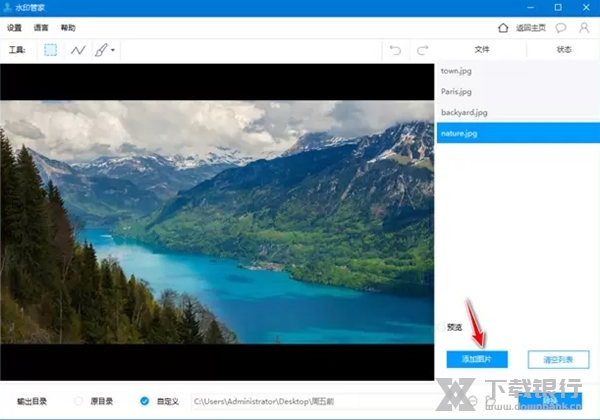Viewport: 600px width, 420px height.
Task: Select town.jpg in the file list
Action: [456, 72]
